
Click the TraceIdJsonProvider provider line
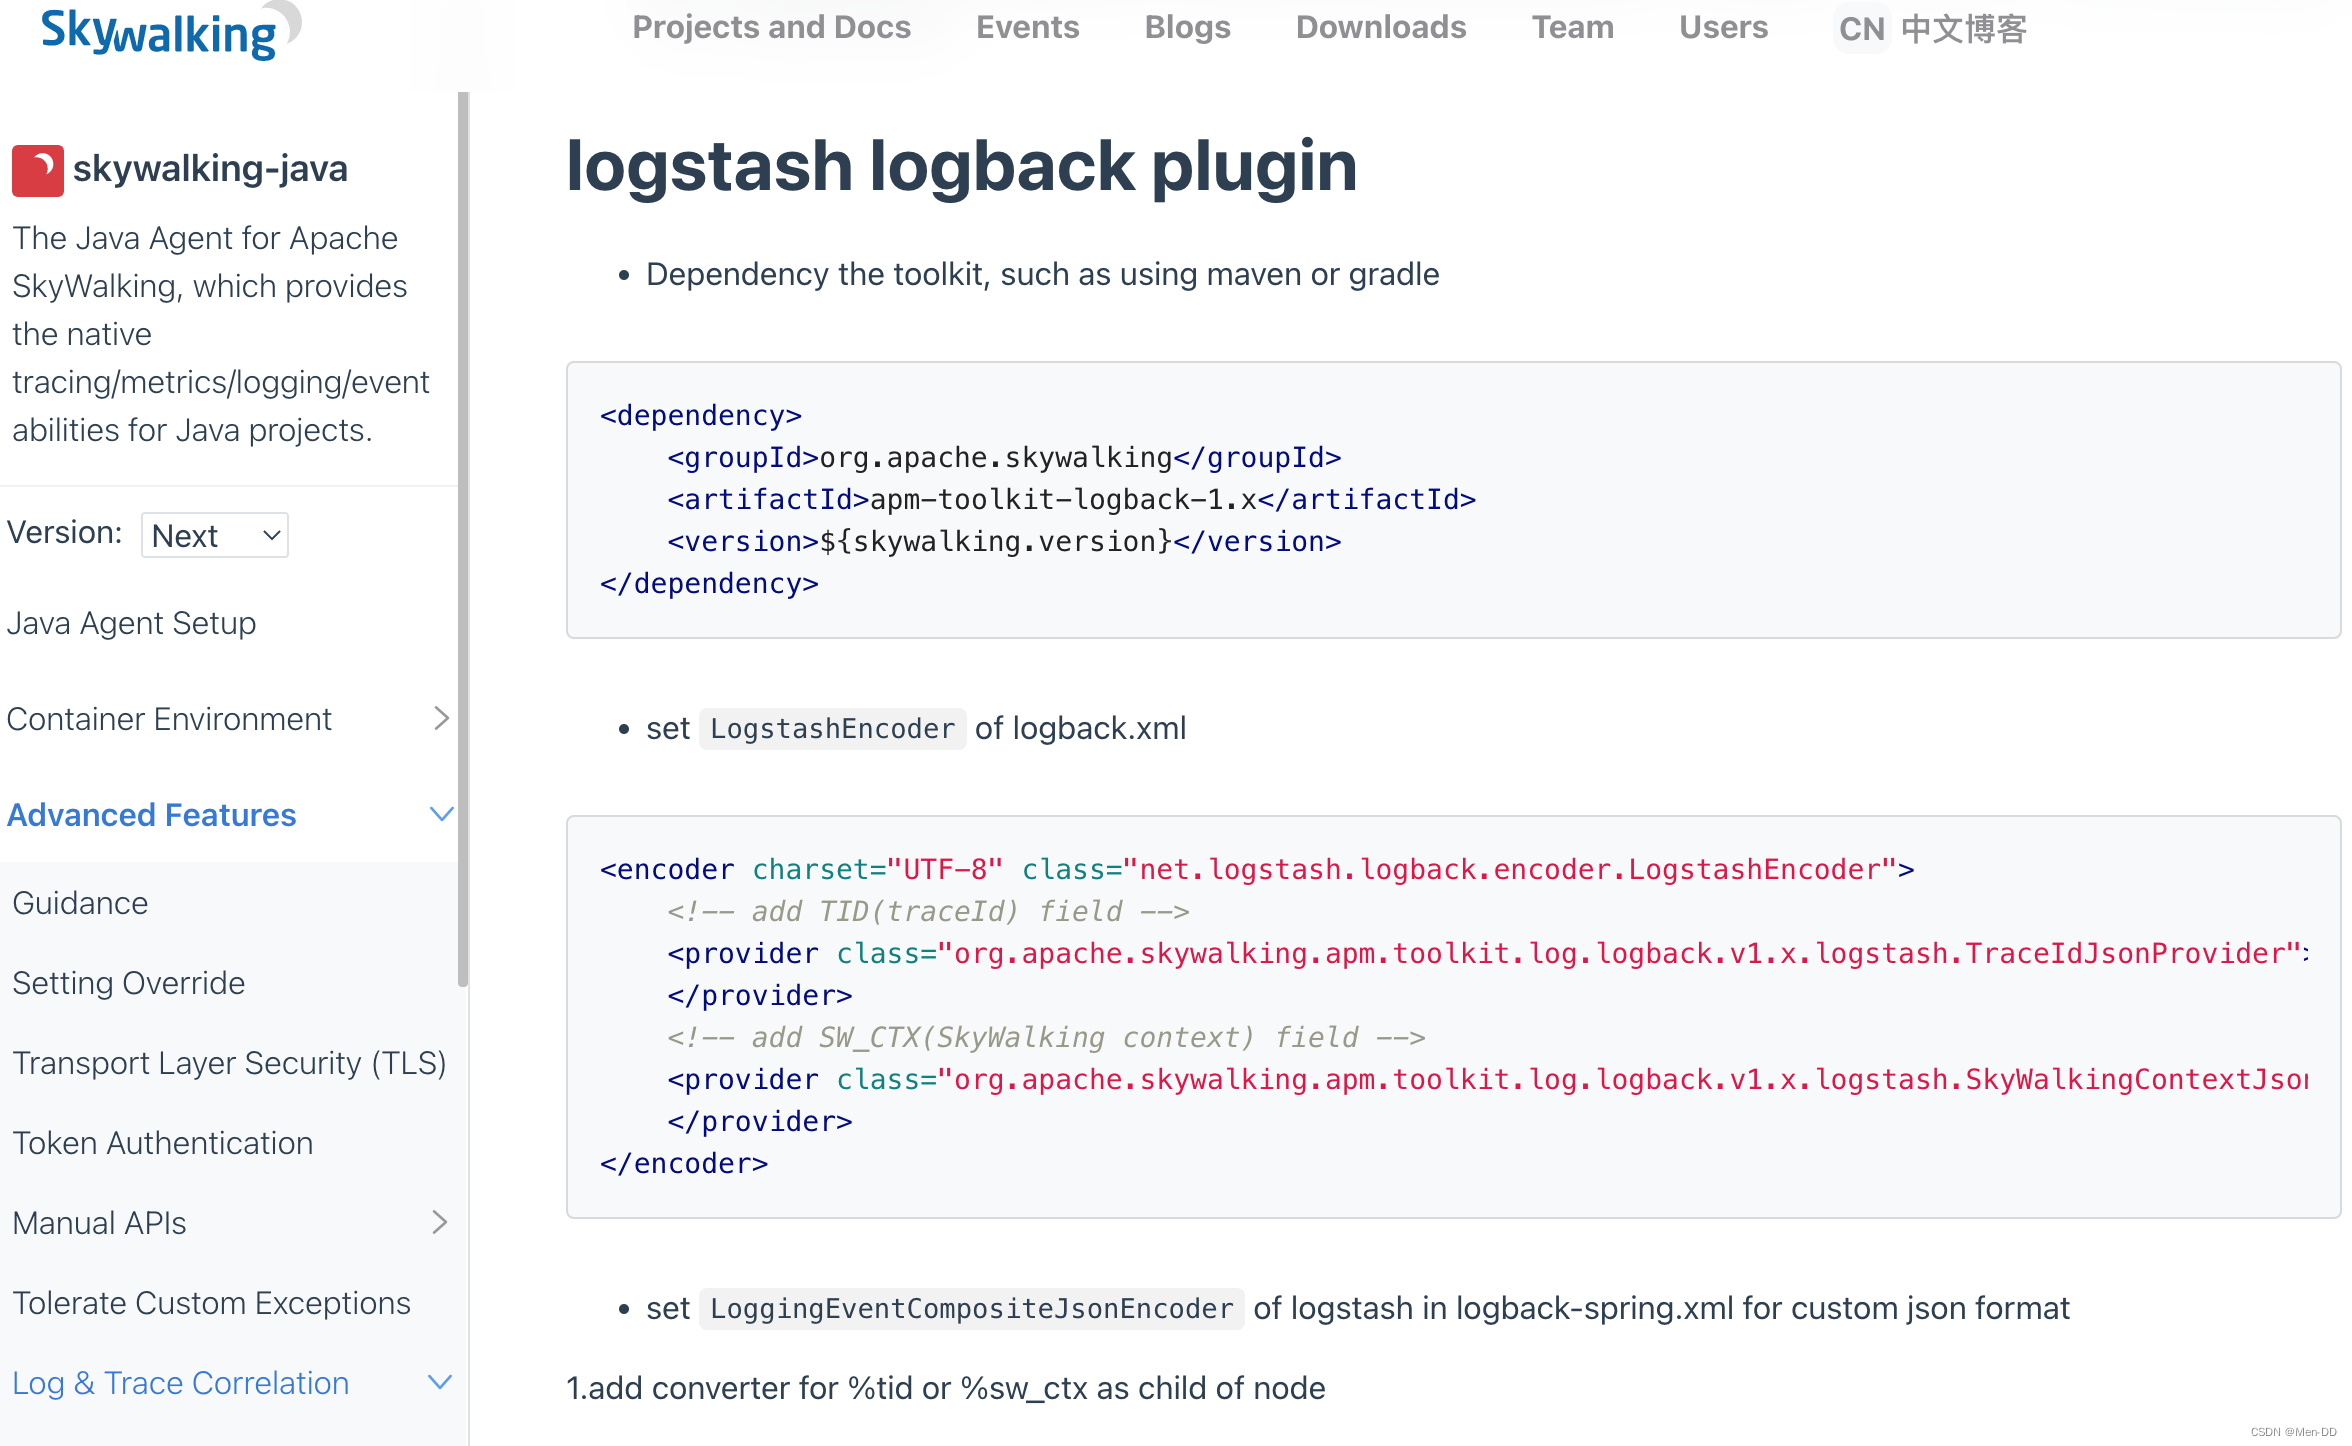[x=1488, y=953]
